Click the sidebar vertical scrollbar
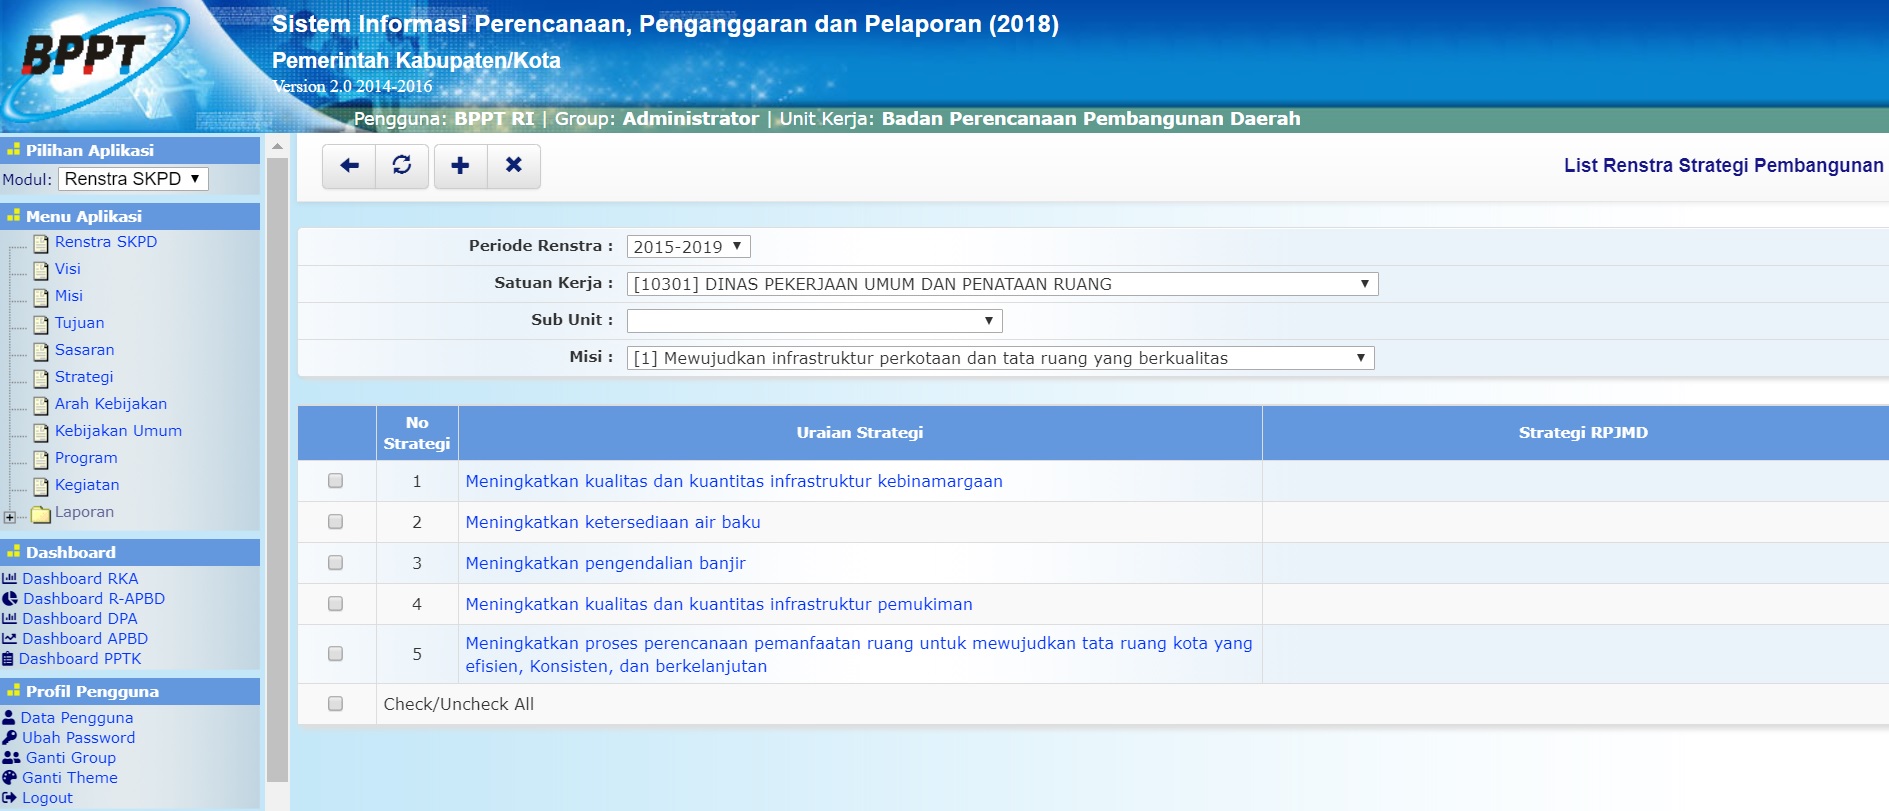The width and height of the screenshot is (1889, 811). (x=278, y=470)
